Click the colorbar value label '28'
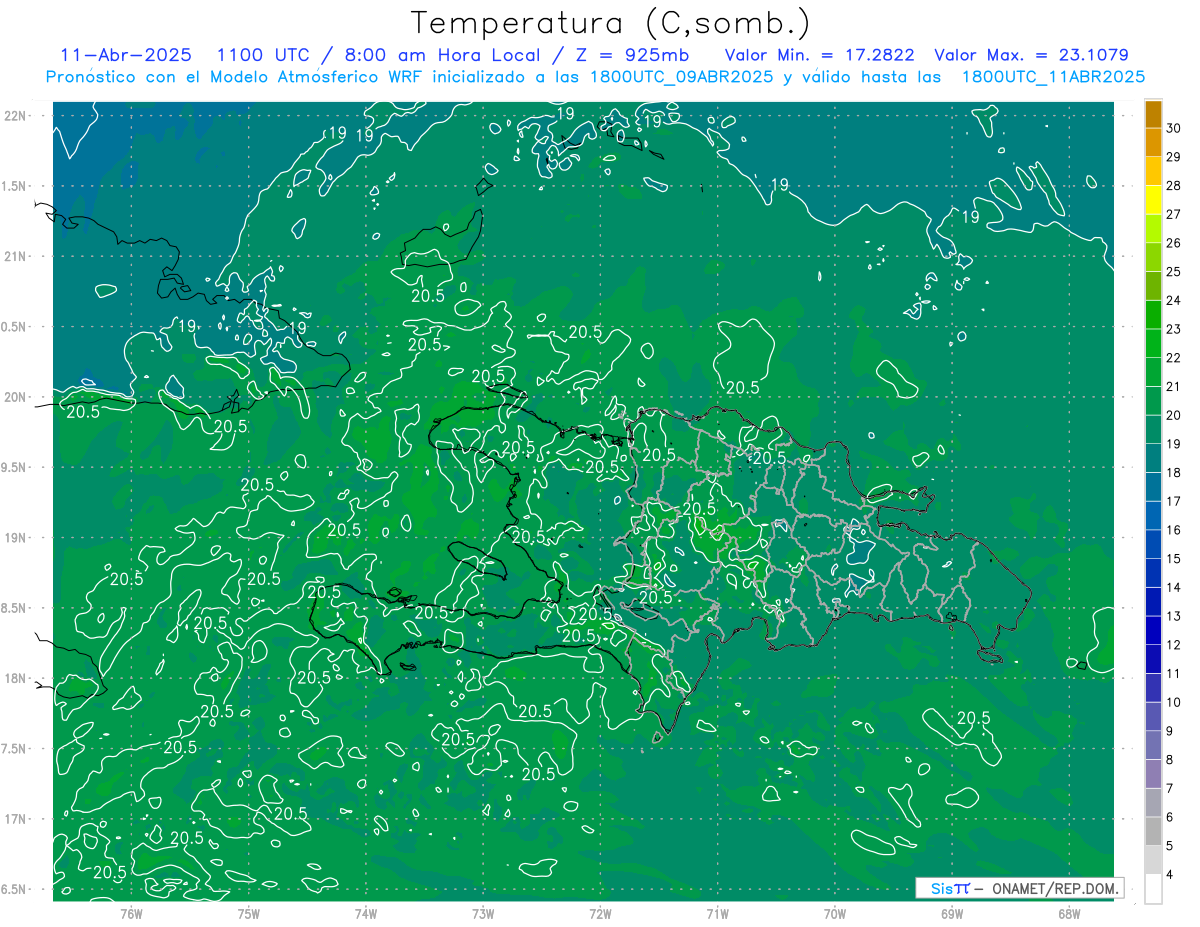This screenshot has width=1200, height=927. (1174, 186)
